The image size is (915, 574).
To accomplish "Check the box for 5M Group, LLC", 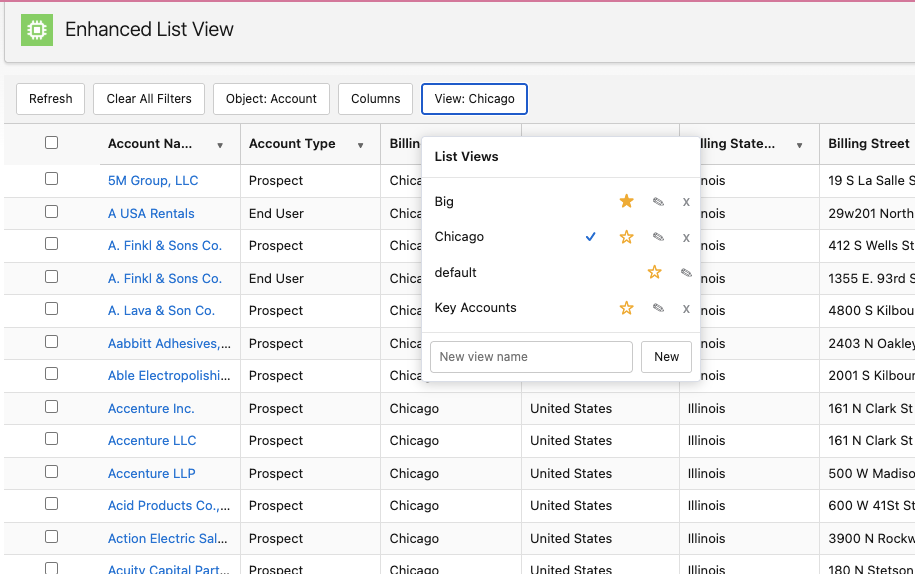I will 51,179.
